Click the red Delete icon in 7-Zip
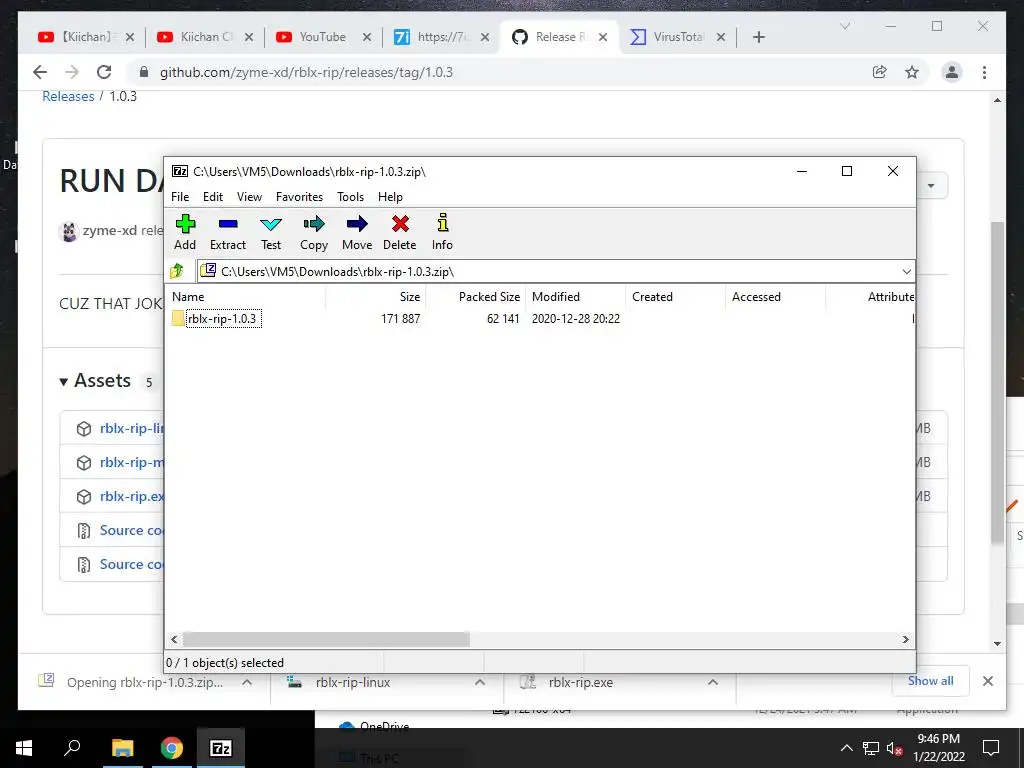Viewport: 1024px width, 768px height. 400,232
